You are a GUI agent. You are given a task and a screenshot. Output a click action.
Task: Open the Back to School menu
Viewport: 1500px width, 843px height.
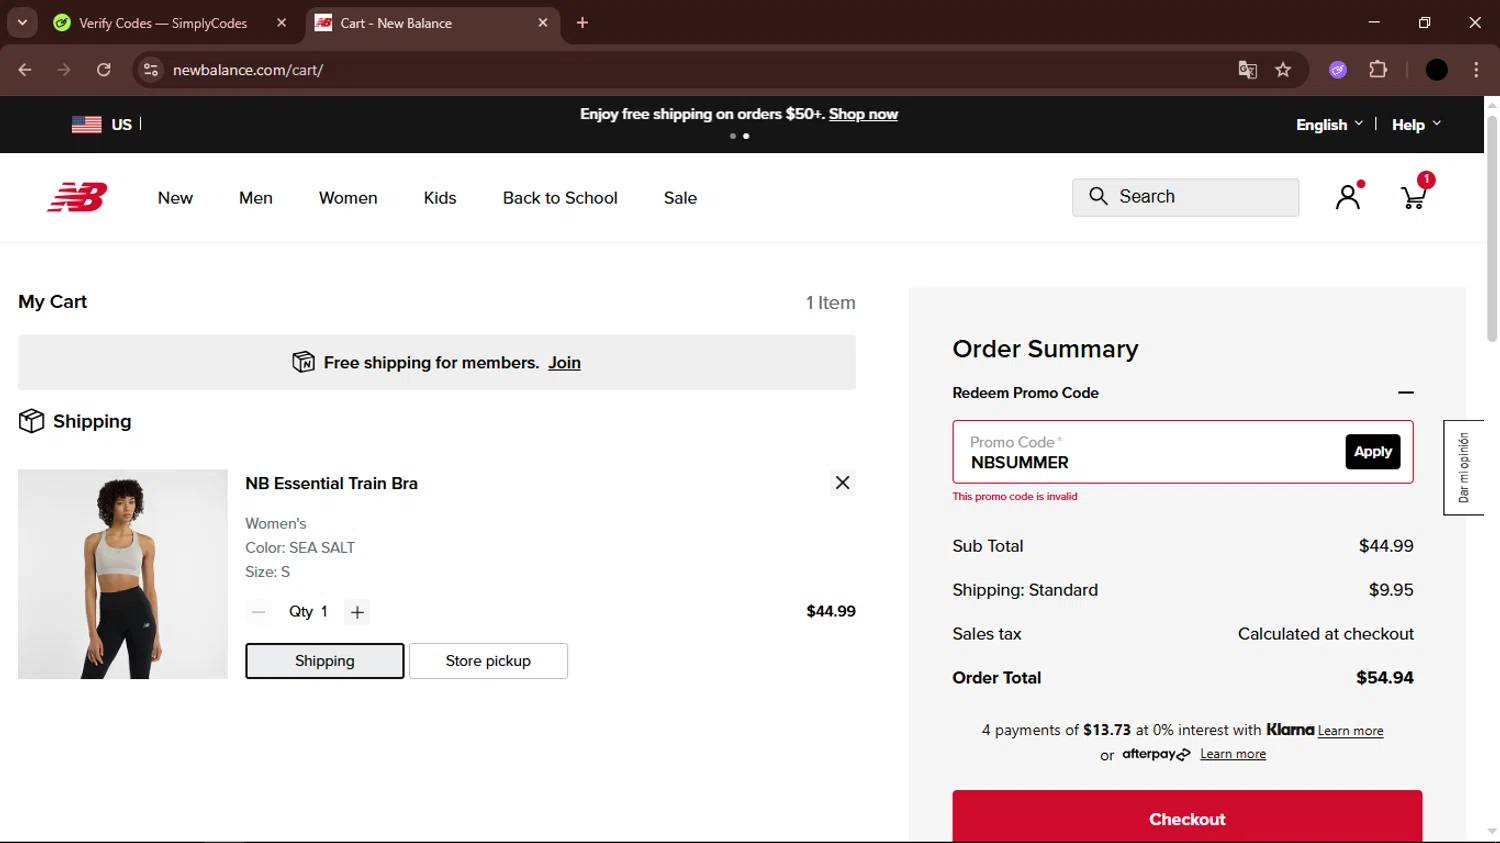pos(560,198)
